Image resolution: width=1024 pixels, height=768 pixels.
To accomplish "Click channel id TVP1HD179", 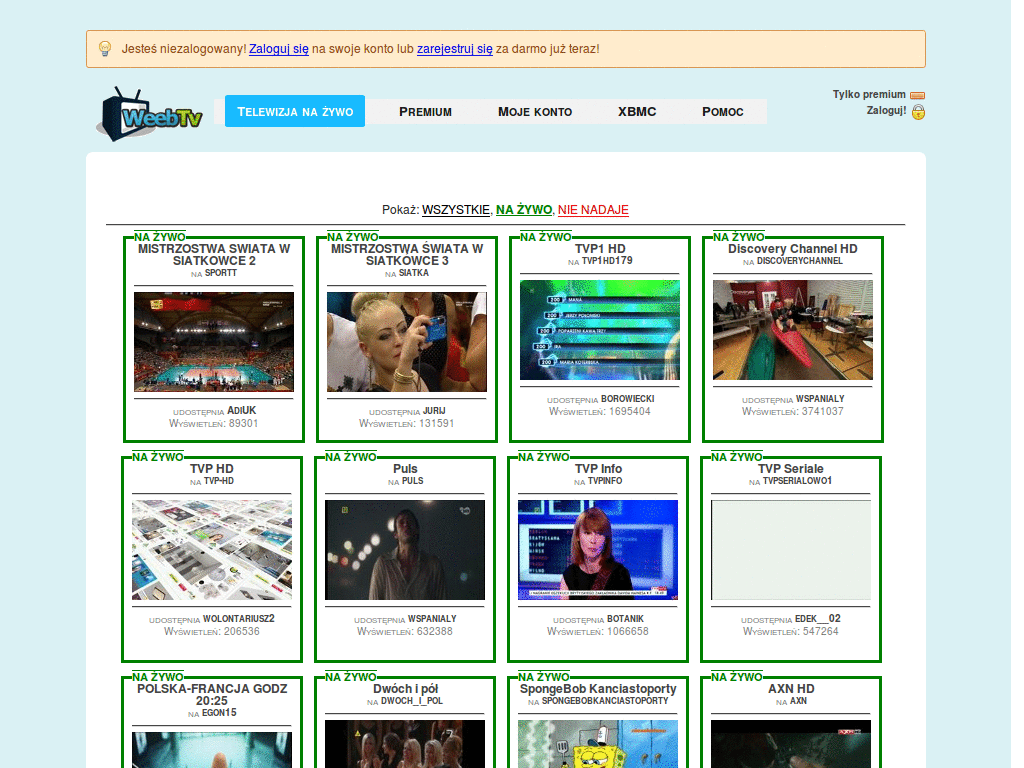I will [607, 261].
